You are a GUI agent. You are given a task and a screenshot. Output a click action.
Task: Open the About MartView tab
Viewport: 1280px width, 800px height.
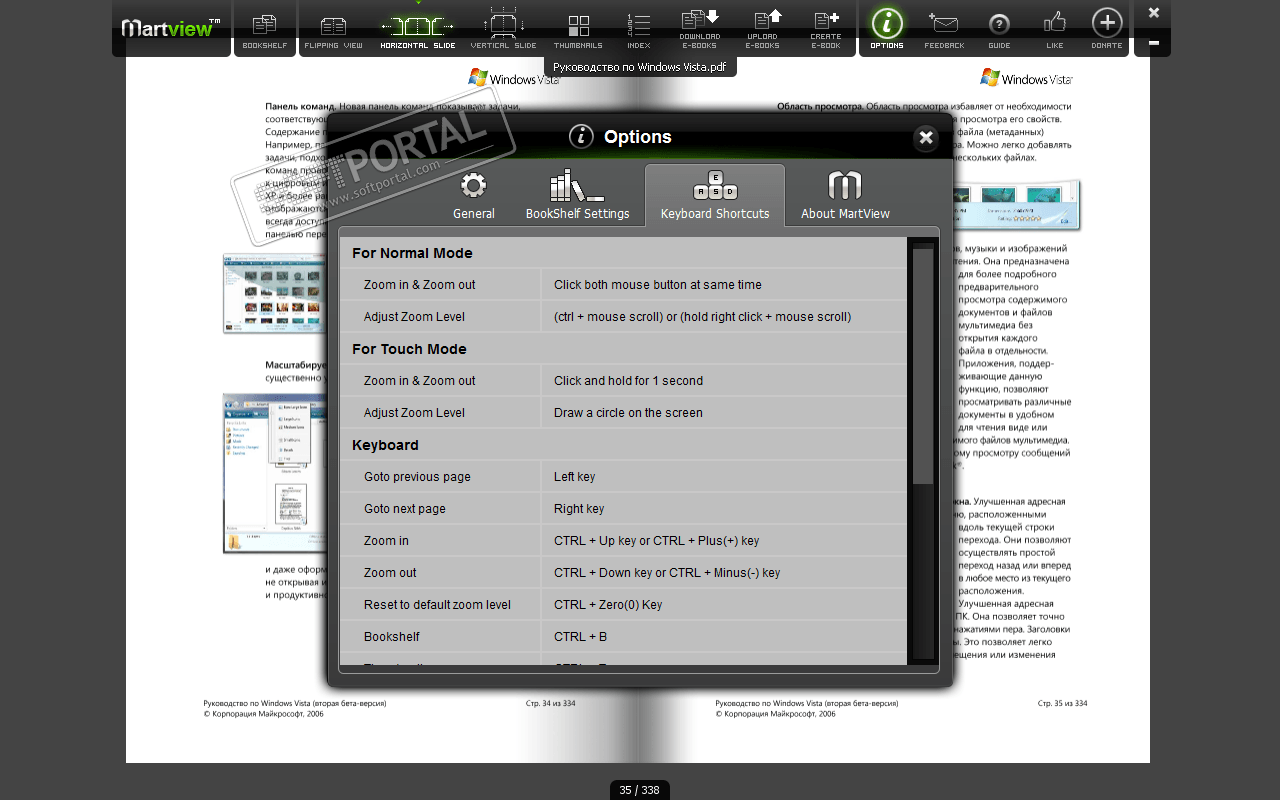click(x=845, y=195)
